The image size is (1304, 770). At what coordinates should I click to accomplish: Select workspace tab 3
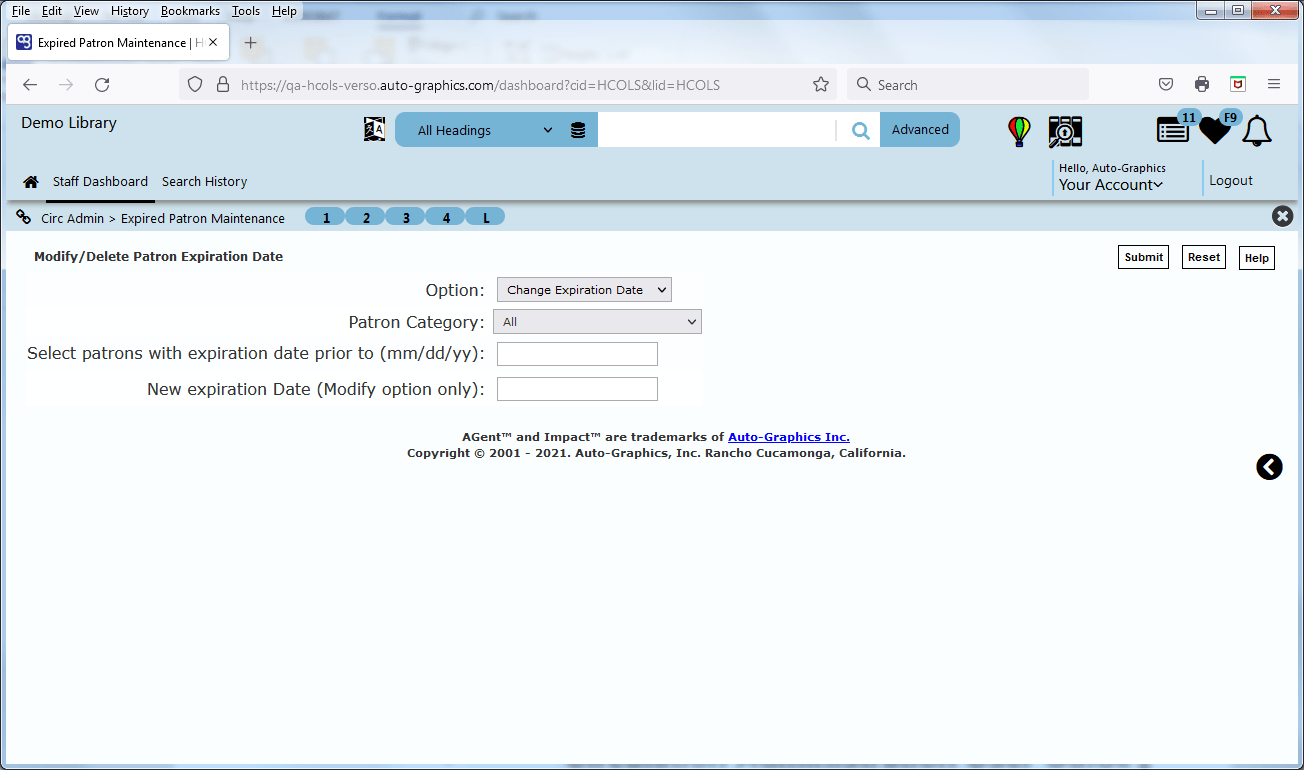pos(405,217)
